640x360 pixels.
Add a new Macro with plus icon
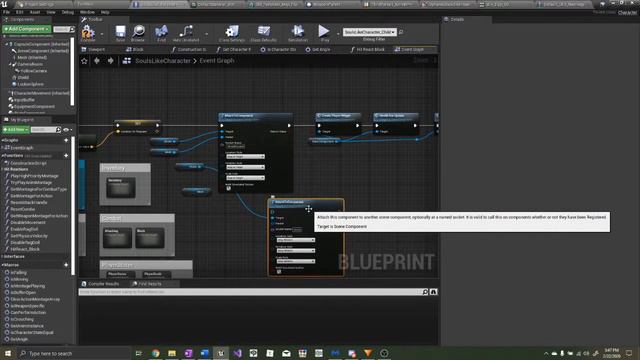pos(66,265)
